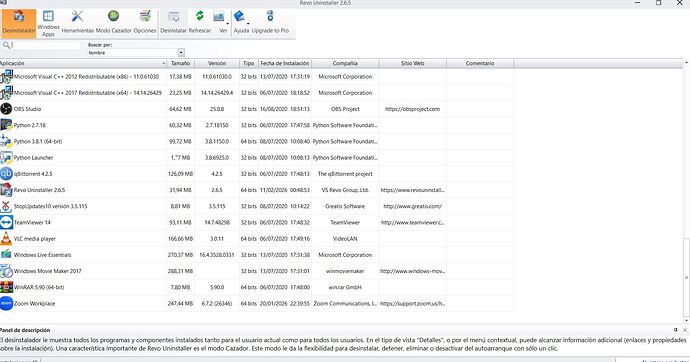Open the Herramientas tools icon
690x362 pixels.
point(77,23)
